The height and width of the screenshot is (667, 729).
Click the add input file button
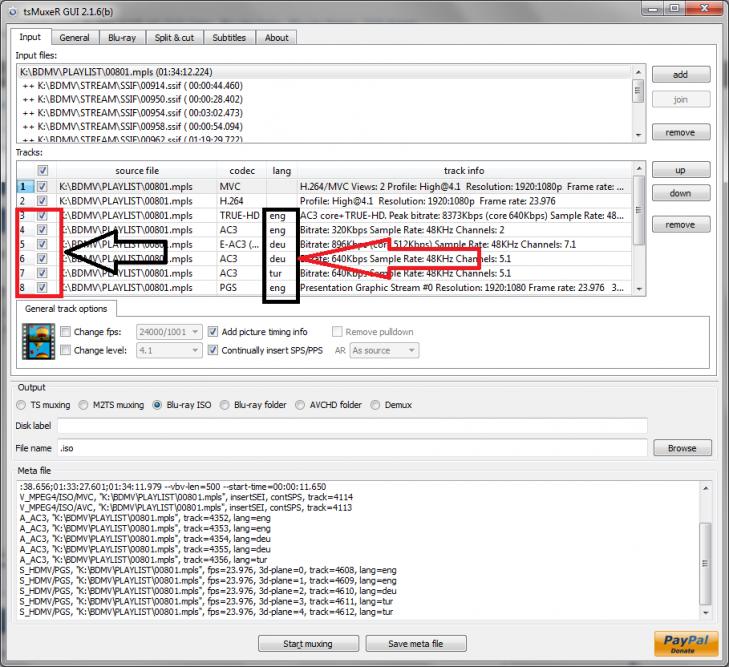[x=680, y=75]
